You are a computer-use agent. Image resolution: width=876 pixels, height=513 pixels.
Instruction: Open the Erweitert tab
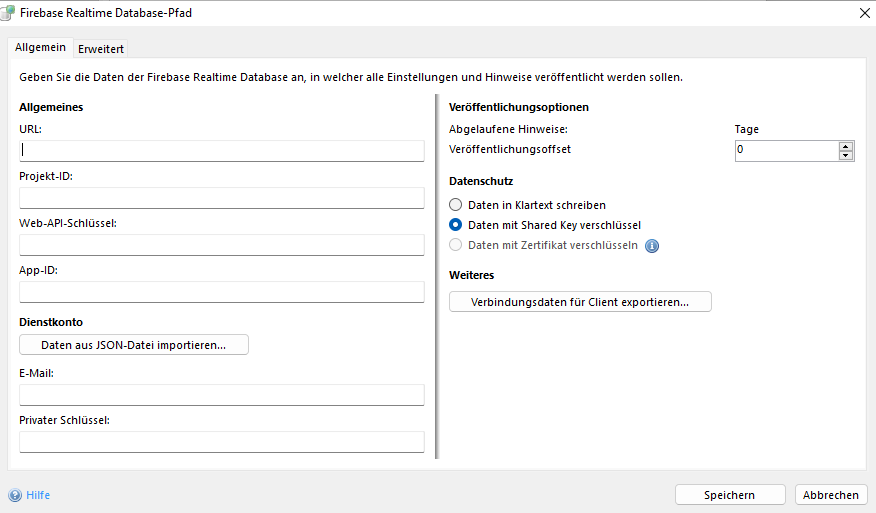coord(101,49)
